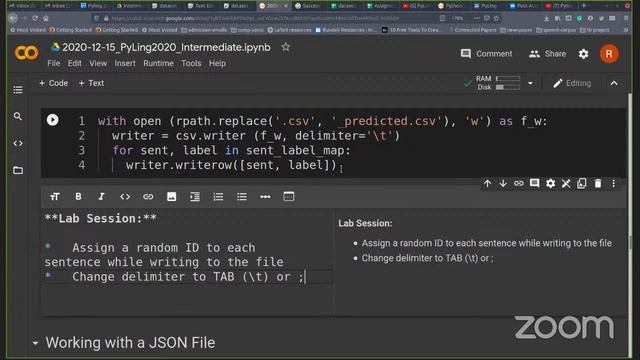Add a comment to the cell
Screen dimensions: 640x360
pyautogui.click(x=534, y=184)
